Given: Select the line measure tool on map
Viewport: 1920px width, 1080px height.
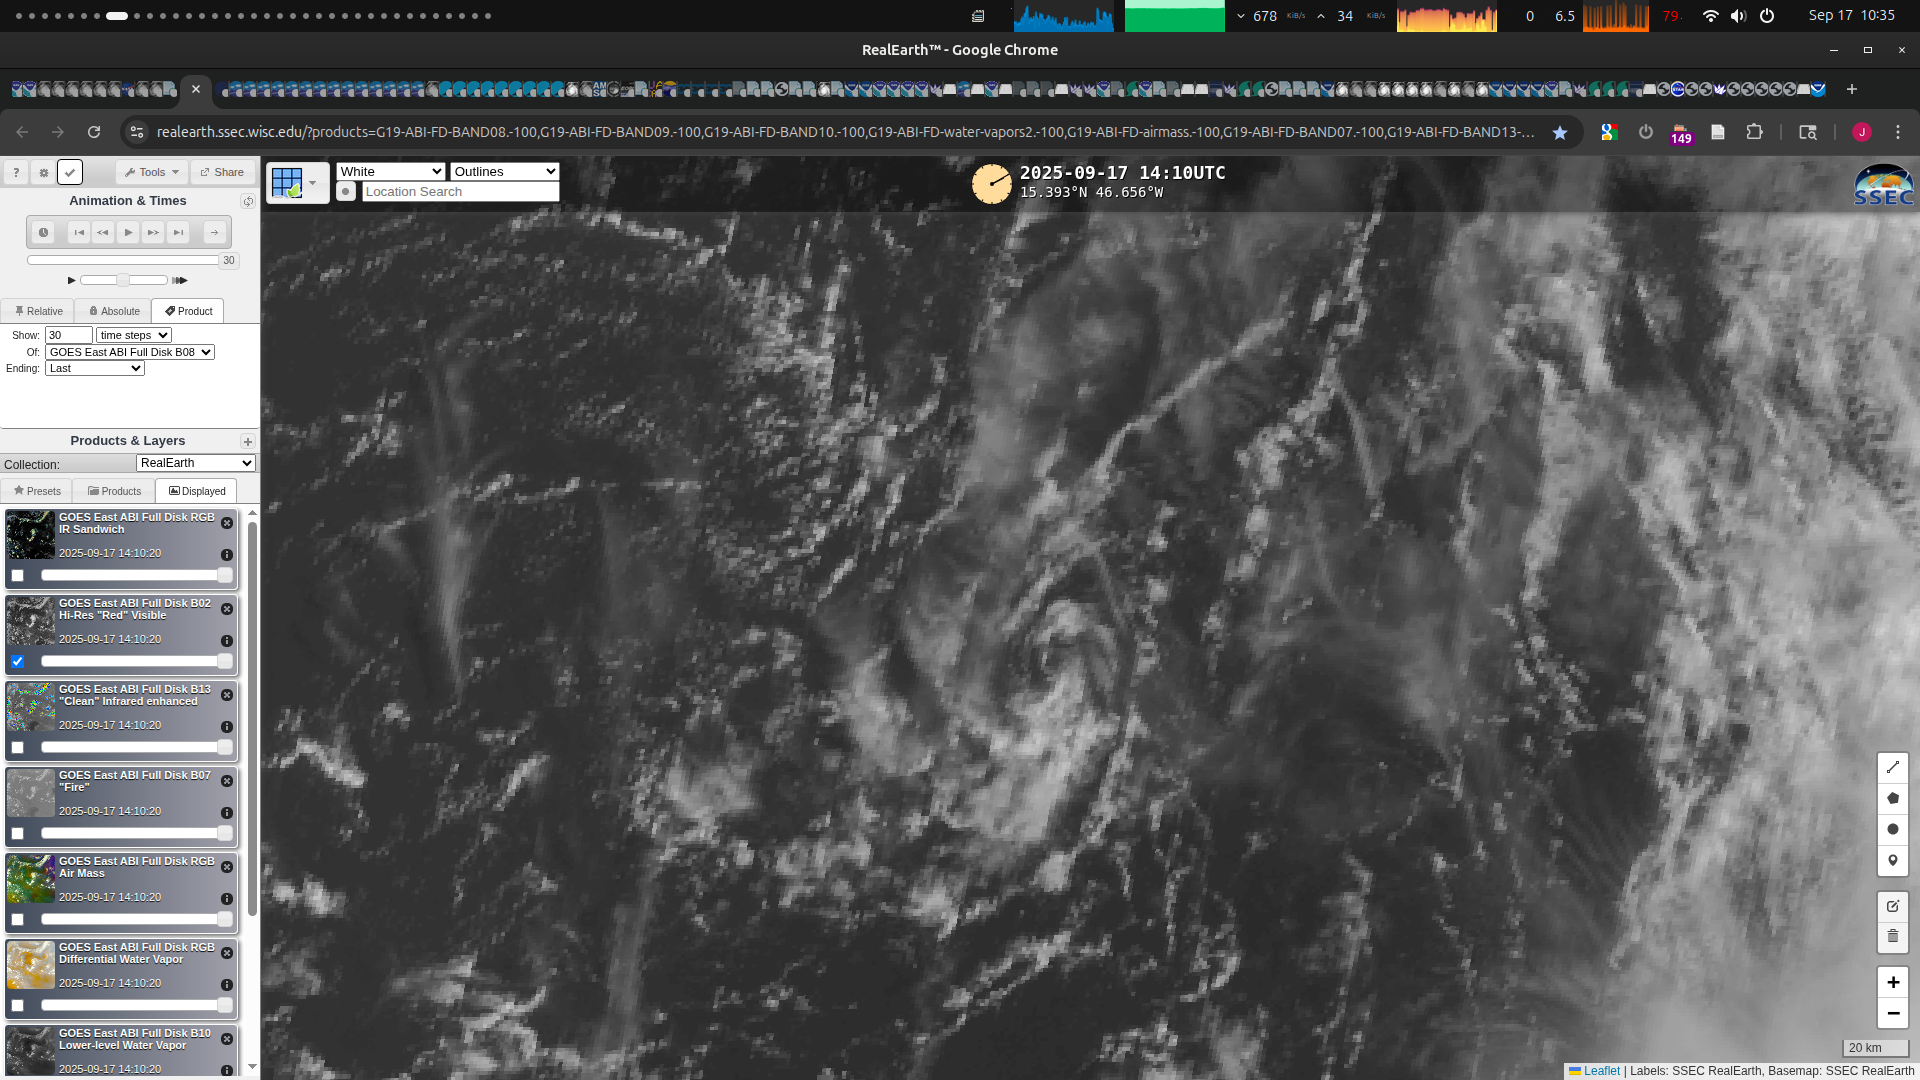Looking at the screenshot, I should click(1892, 767).
